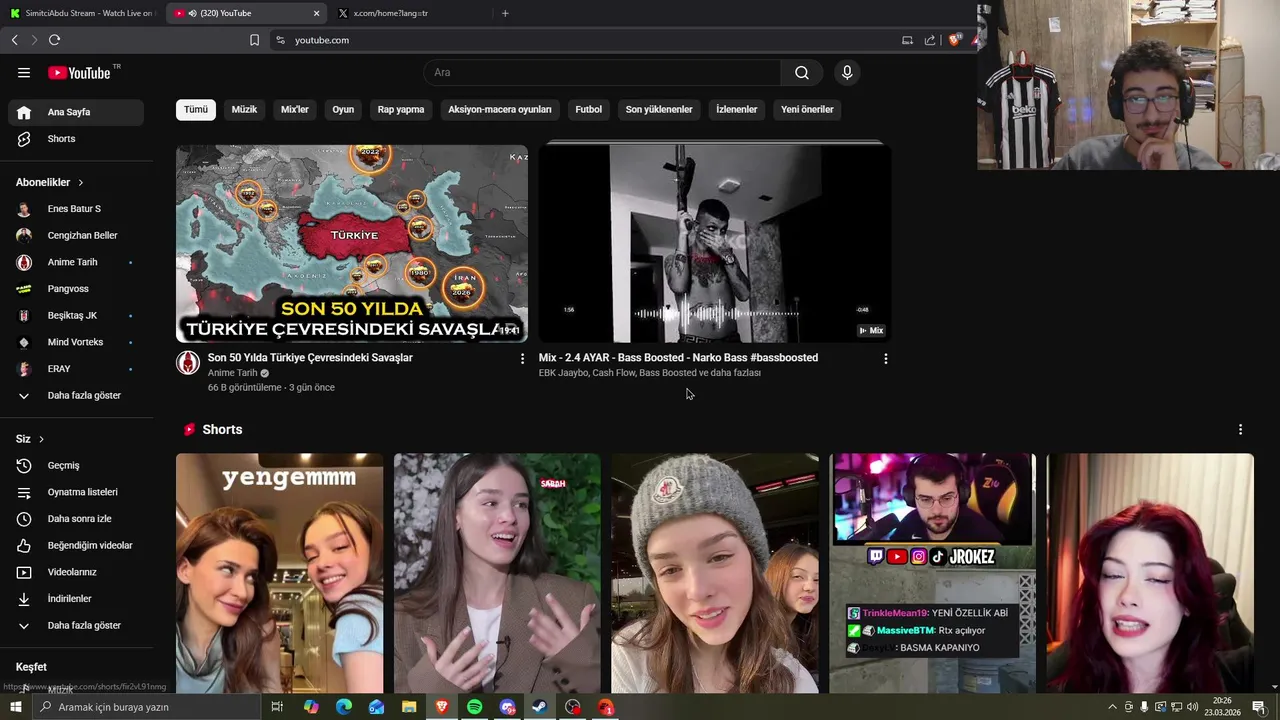Open File Explorer from the taskbar
The height and width of the screenshot is (720, 1280).
click(409, 707)
